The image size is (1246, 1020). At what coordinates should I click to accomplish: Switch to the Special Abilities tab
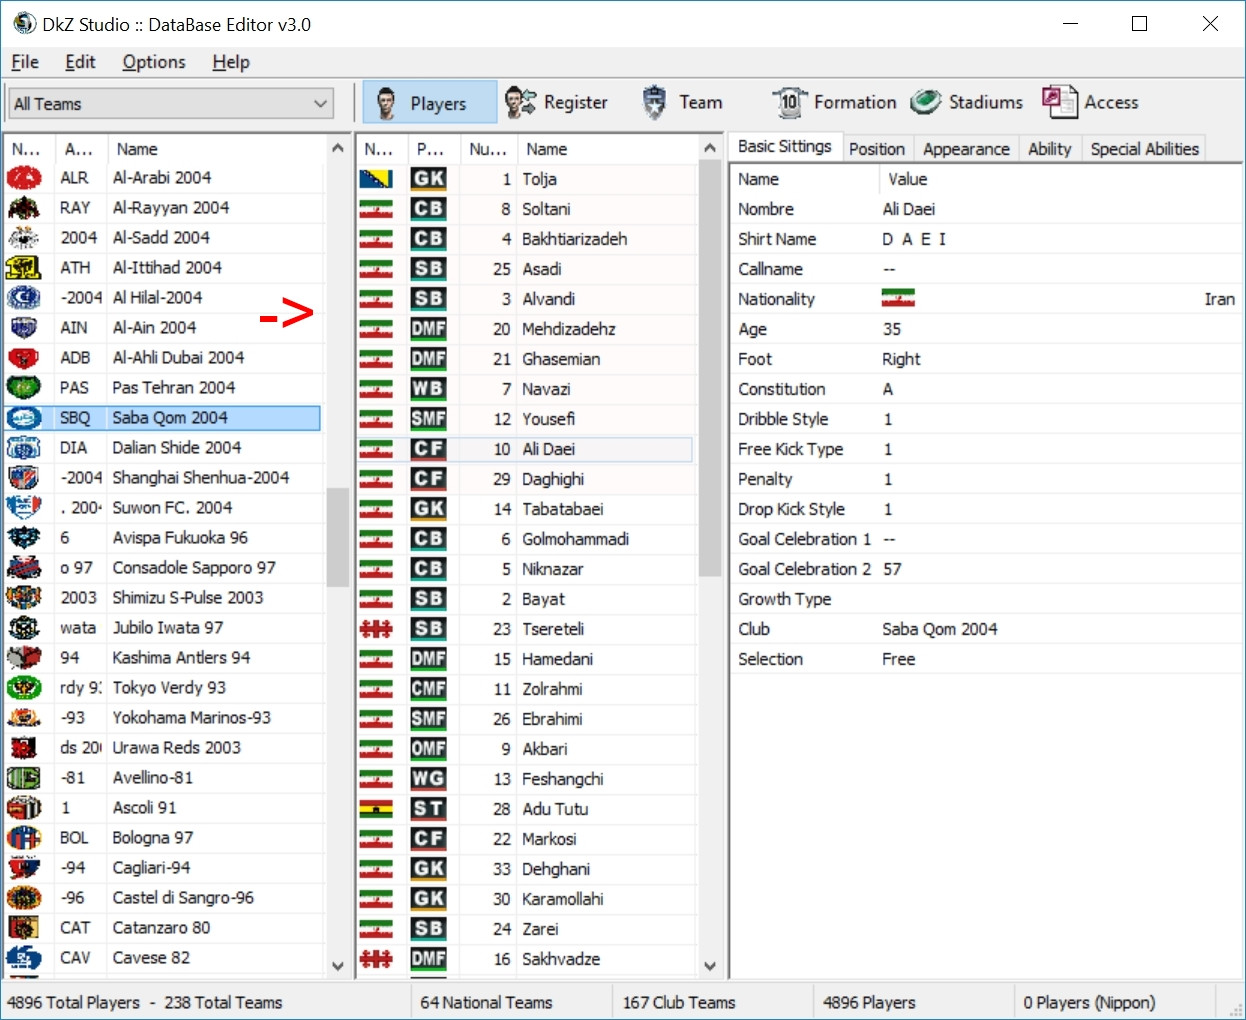coord(1144,149)
